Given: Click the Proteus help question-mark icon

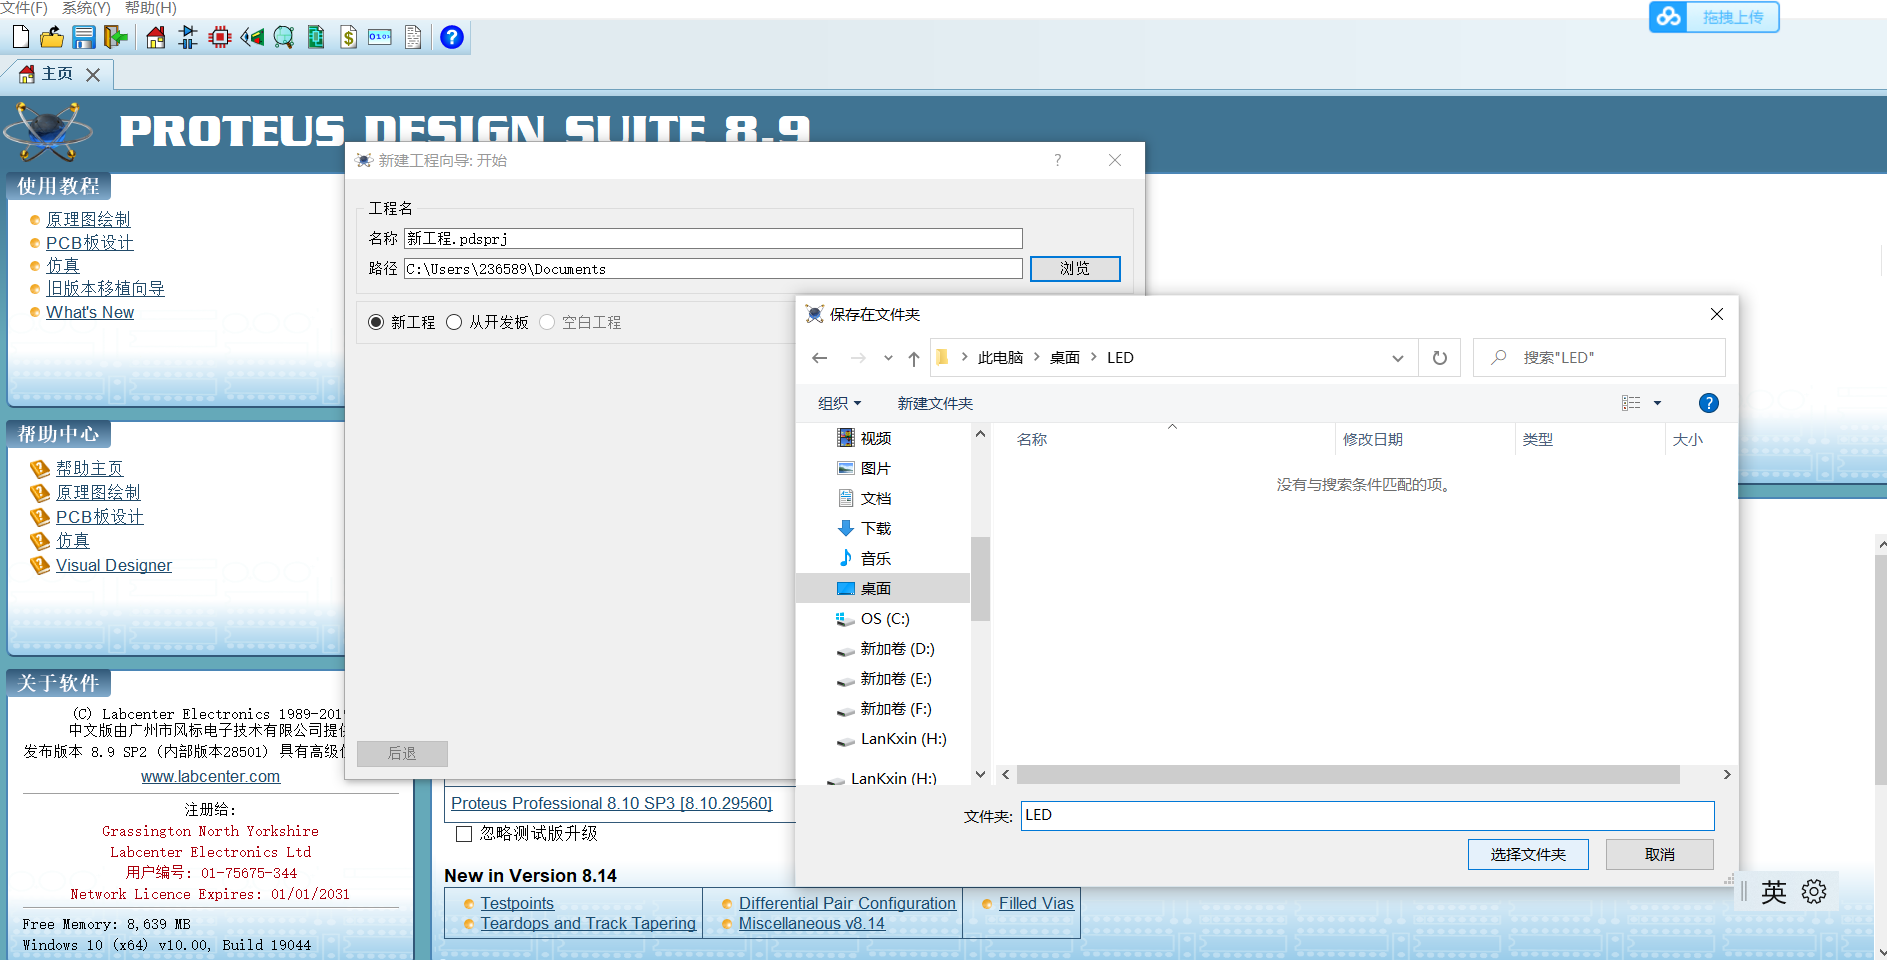Looking at the screenshot, I should (451, 37).
